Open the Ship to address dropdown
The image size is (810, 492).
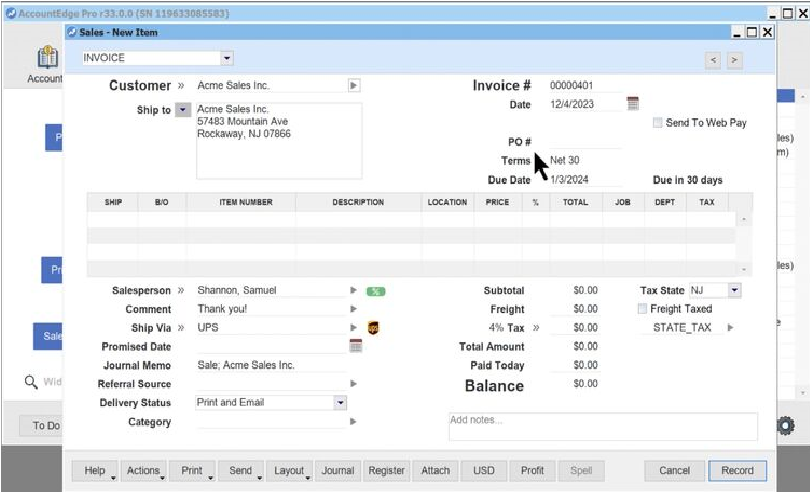coord(183,110)
